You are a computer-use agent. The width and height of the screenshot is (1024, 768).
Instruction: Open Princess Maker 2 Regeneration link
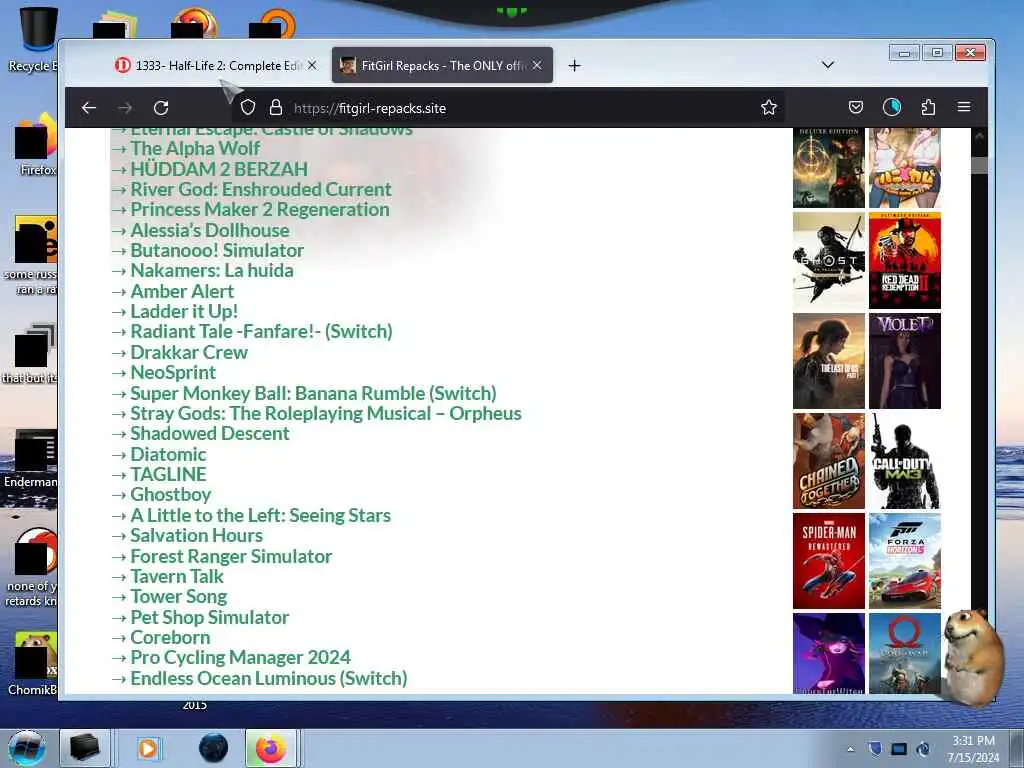point(259,209)
